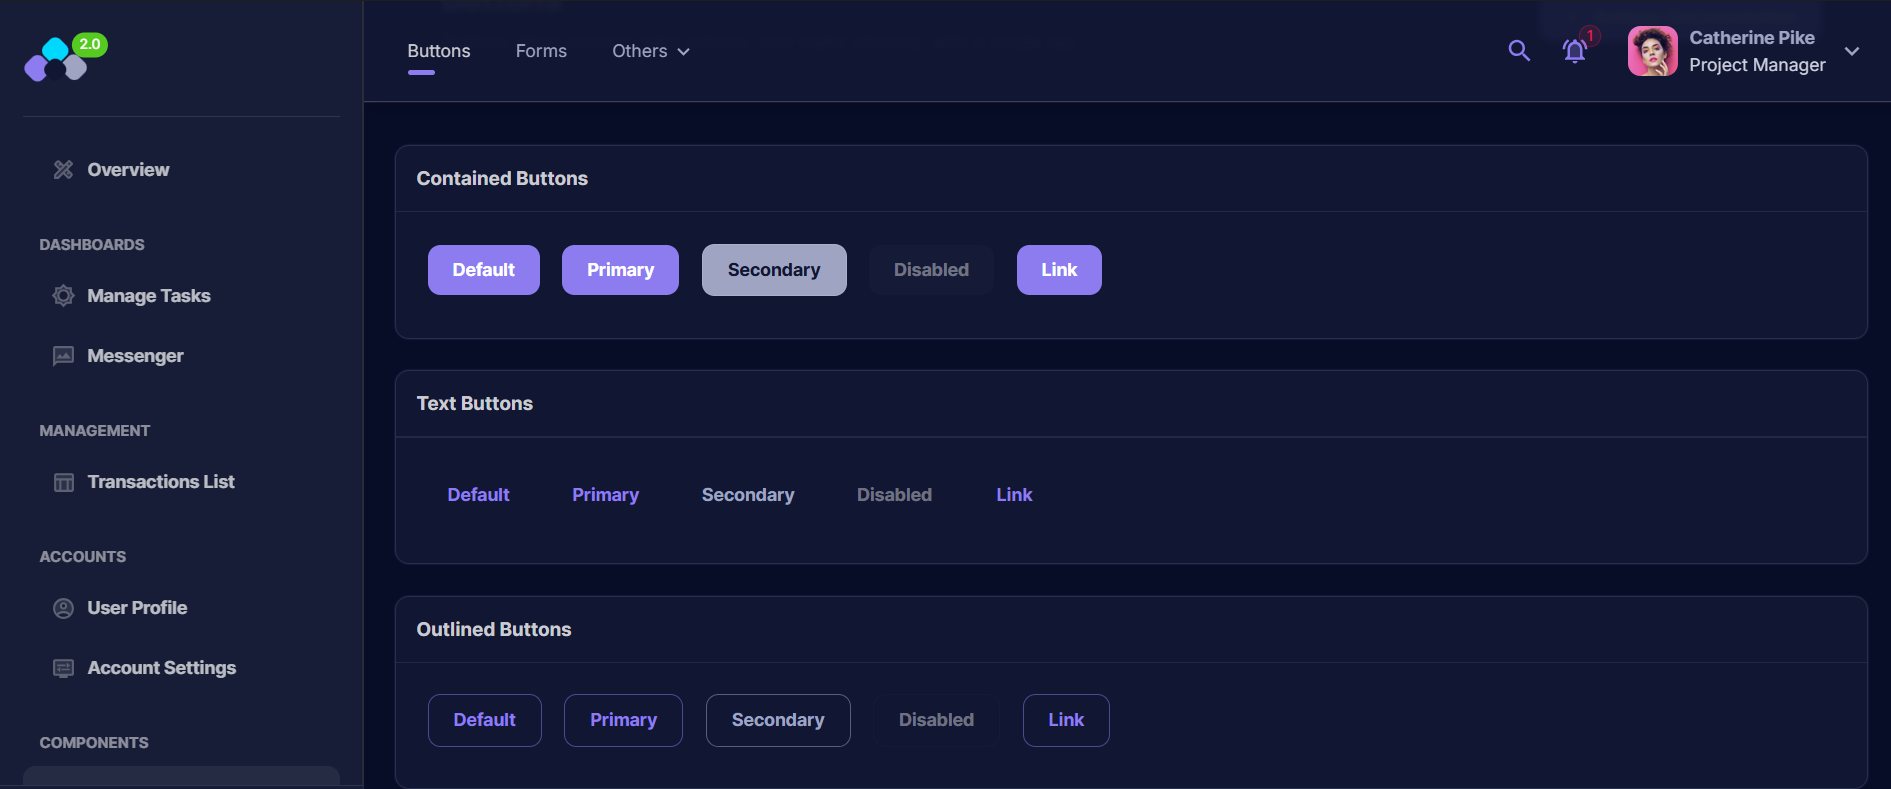
Task: Switch to the Forms tab
Action: tap(541, 51)
